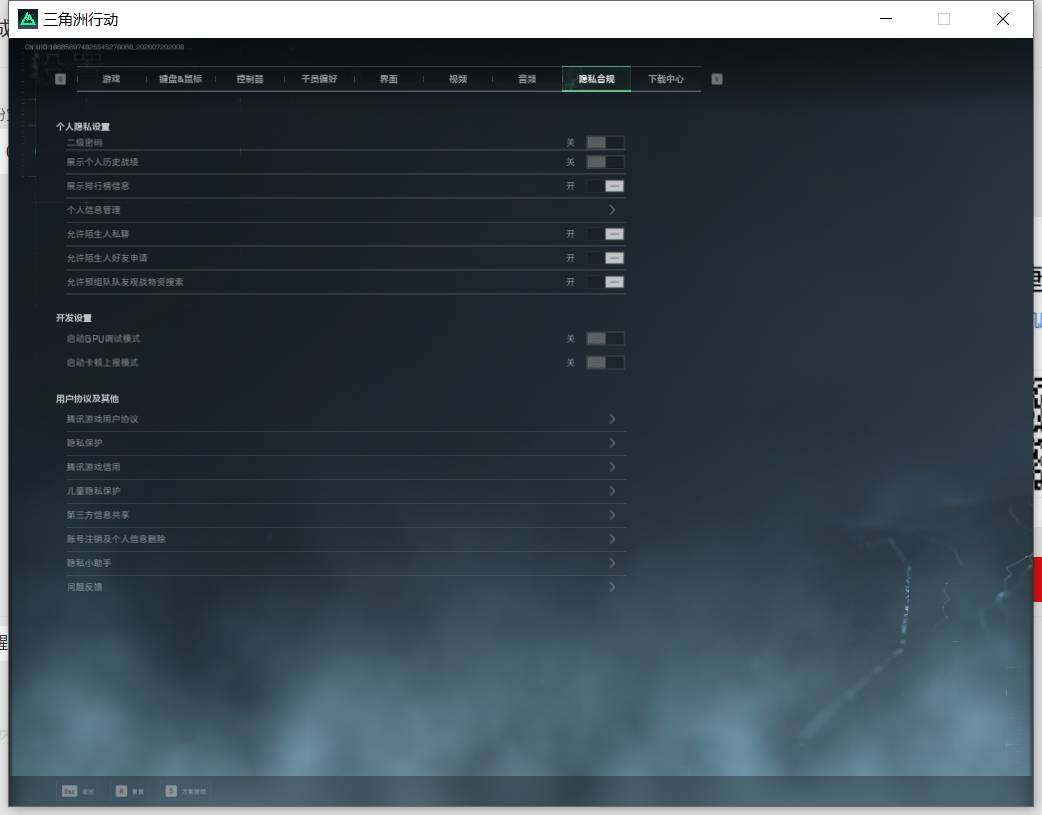Expand 腾讯游戏信用 arrow
Screen dimensions: 1042x815
pyautogui.click(x=612, y=467)
